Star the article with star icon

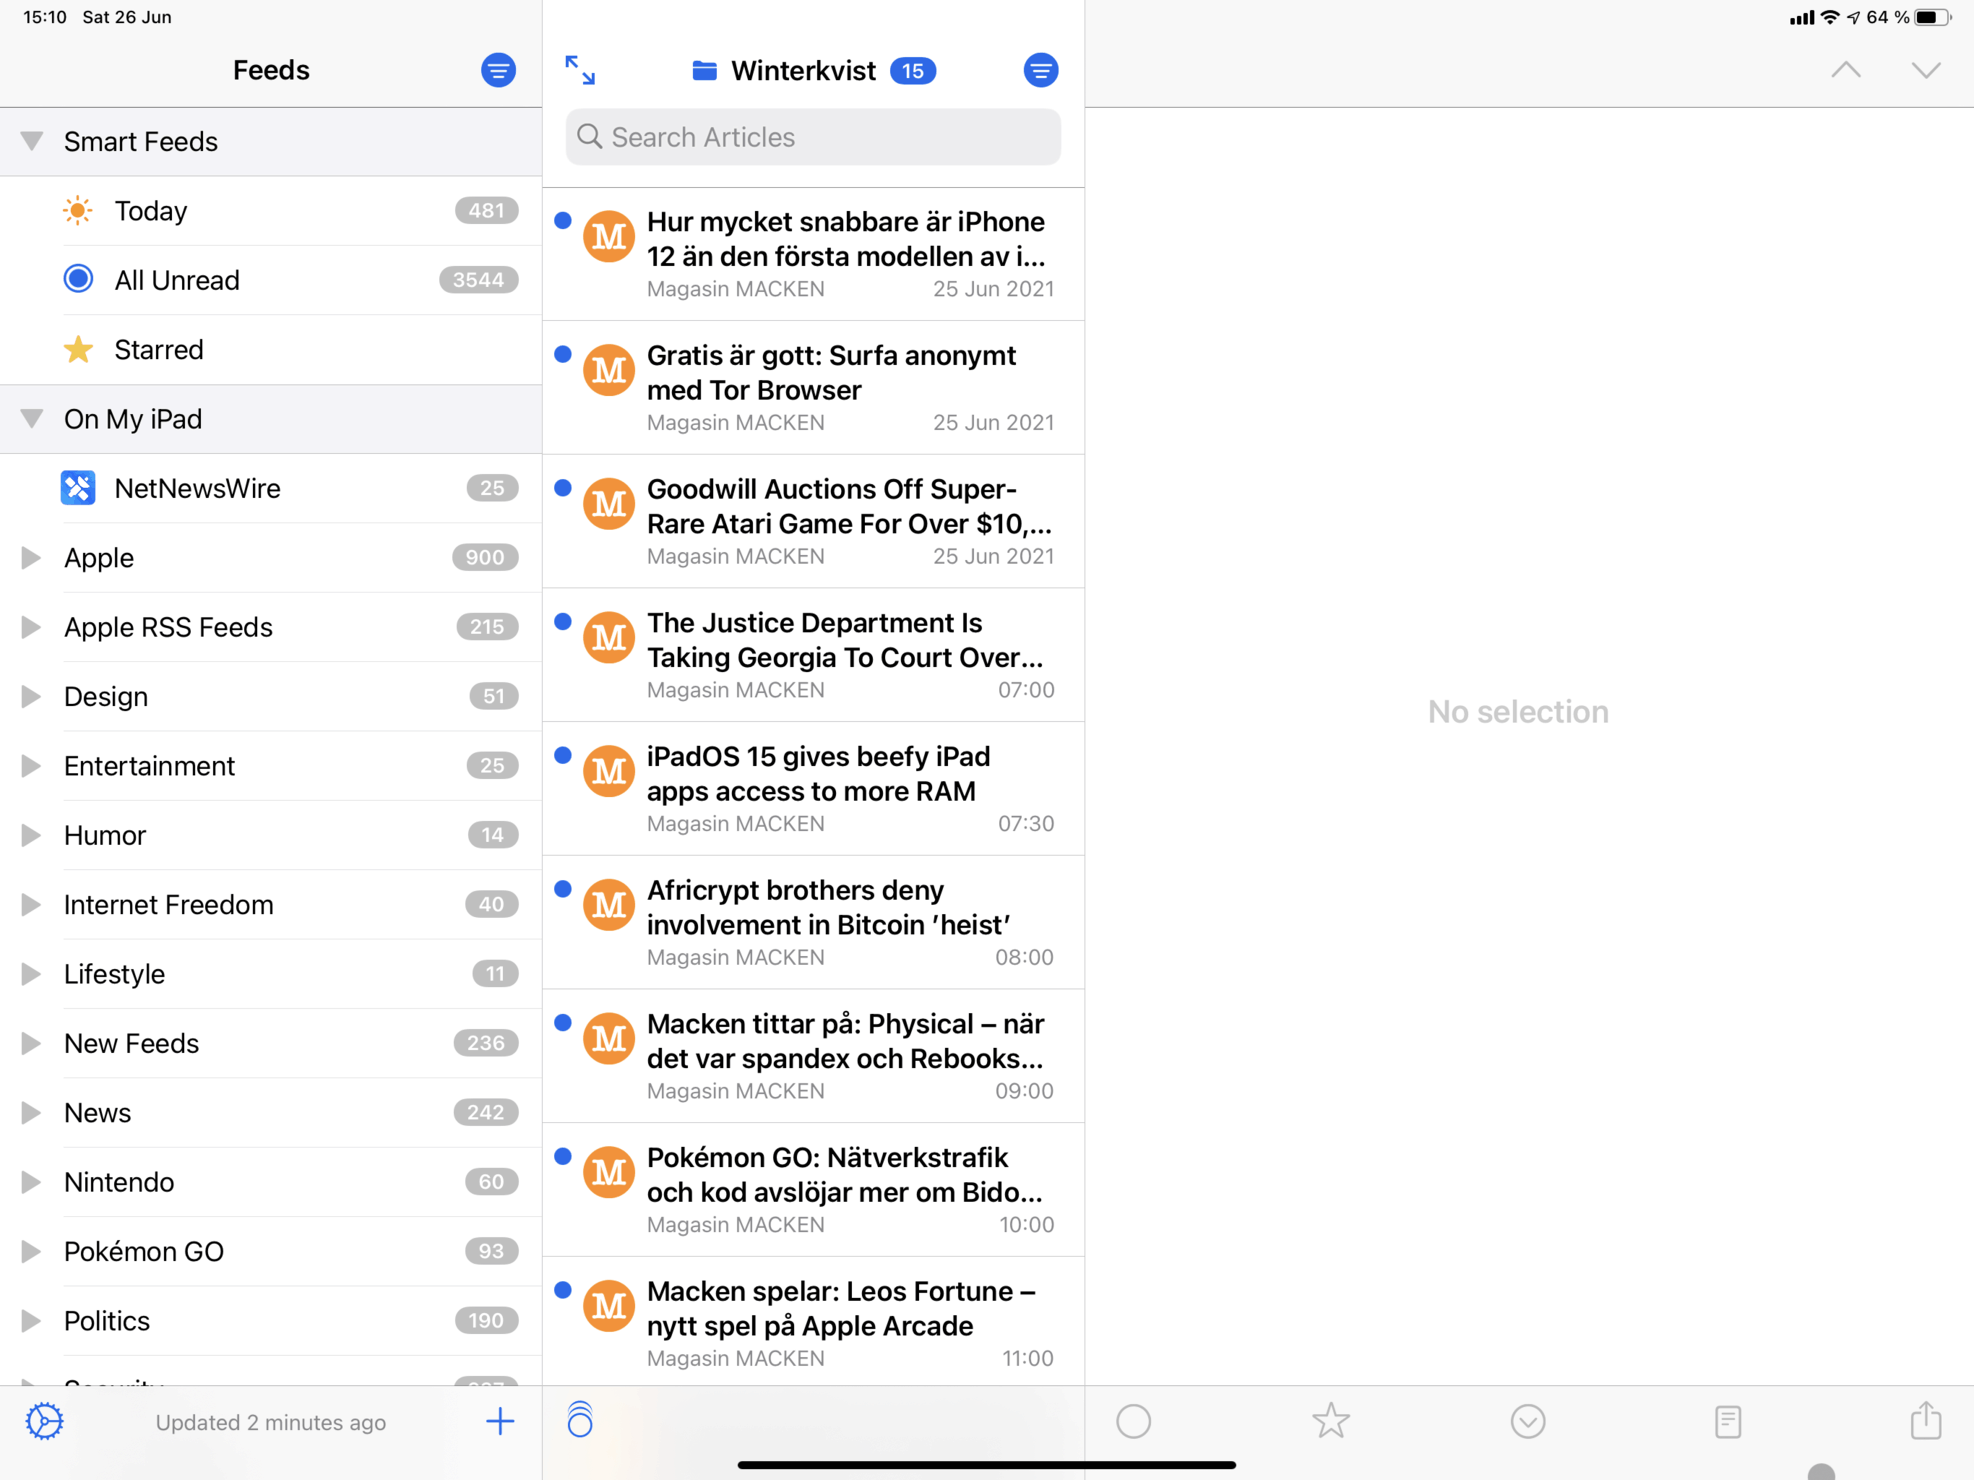[1331, 1420]
